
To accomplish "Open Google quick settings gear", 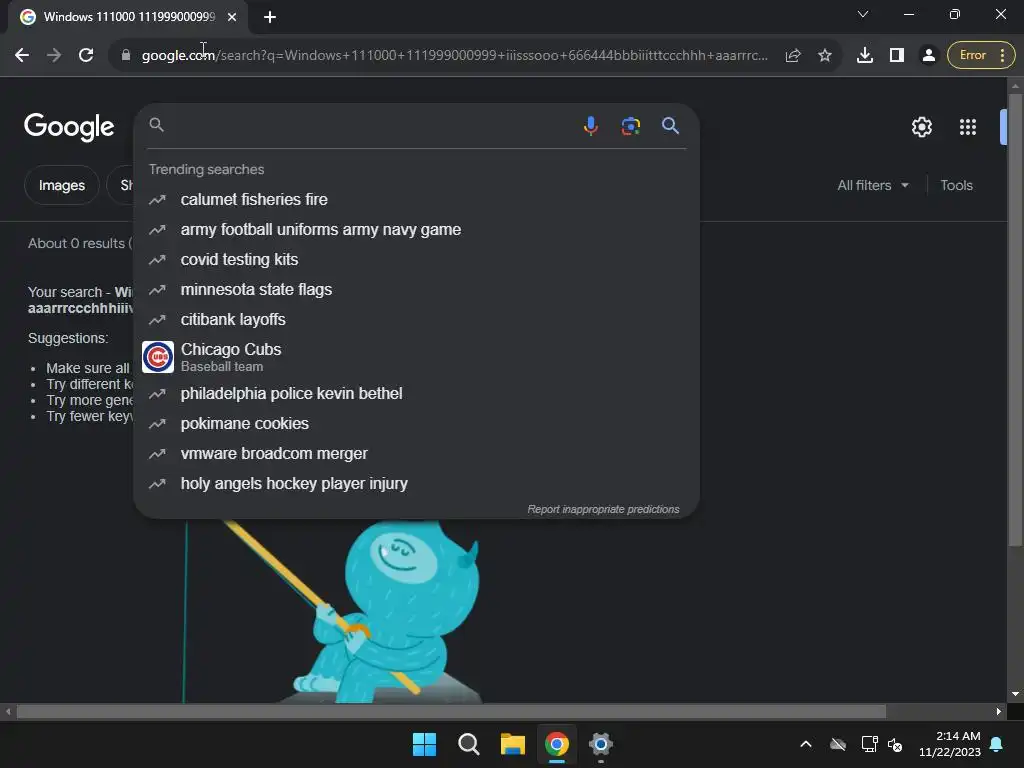I will (921, 127).
